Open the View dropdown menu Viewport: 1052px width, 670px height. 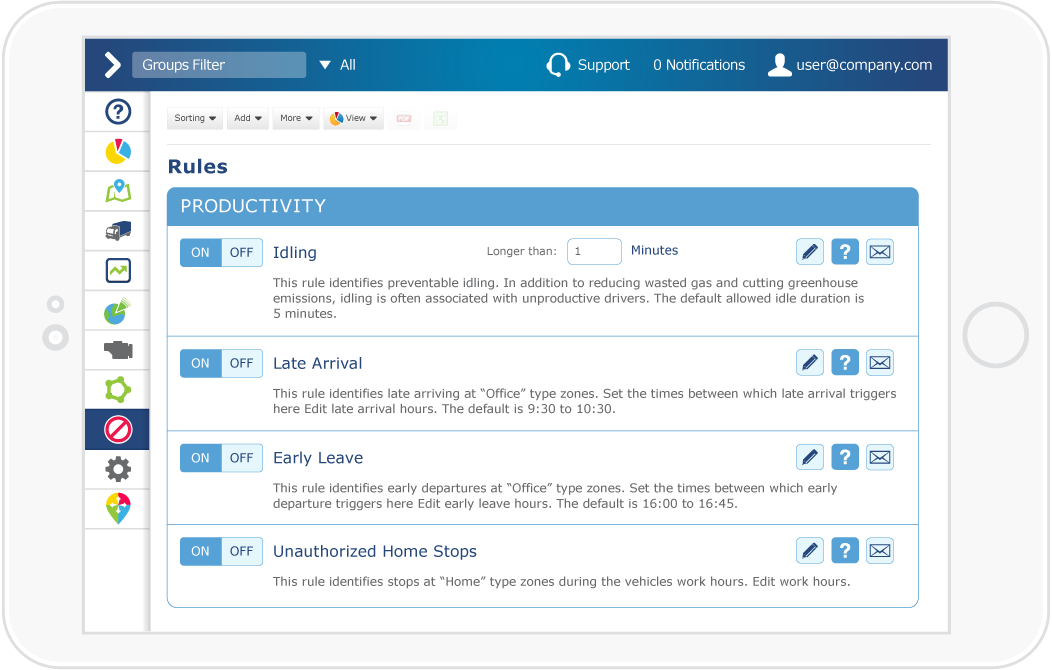pyautogui.click(x=353, y=118)
